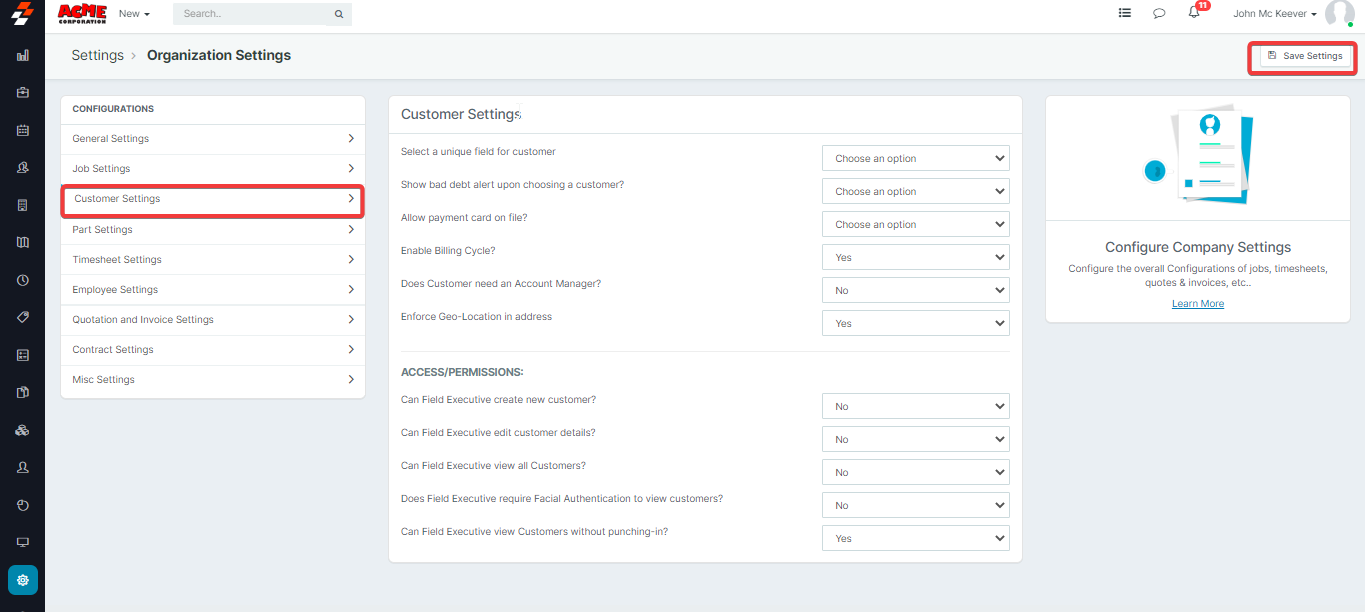The image size is (1365, 612).
Task: Click the list icon in top bar
Action: click(x=1125, y=14)
